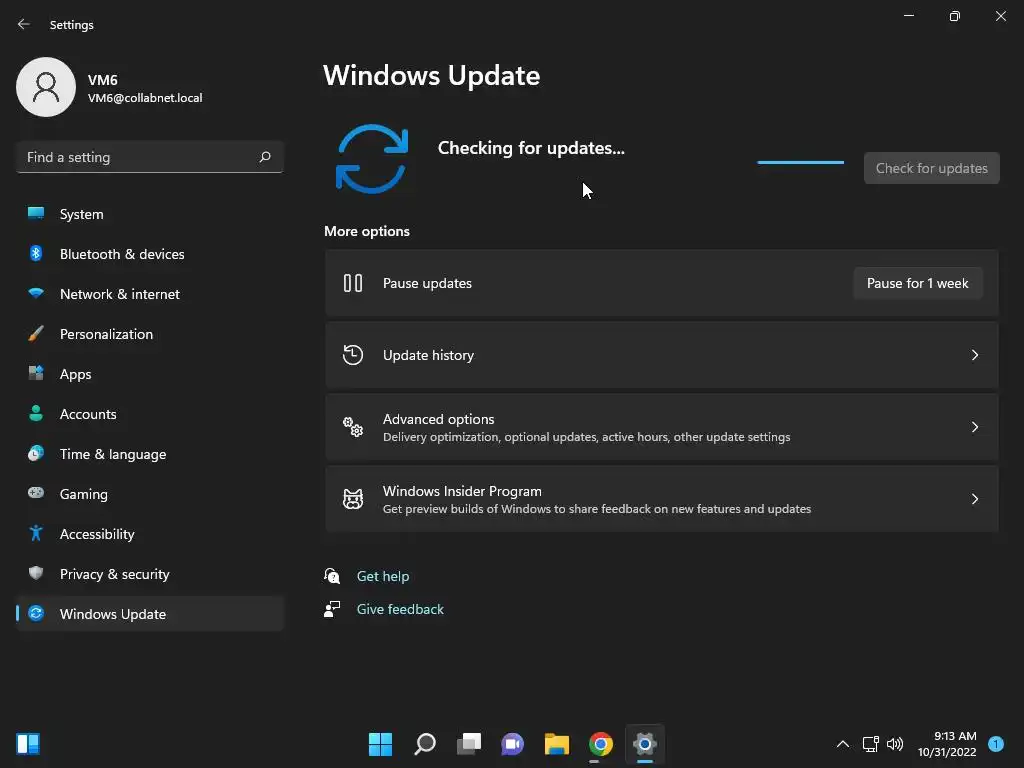Click Pause for 1 week
The height and width of the screenshot is (768, 1024).
coord(918,283)
